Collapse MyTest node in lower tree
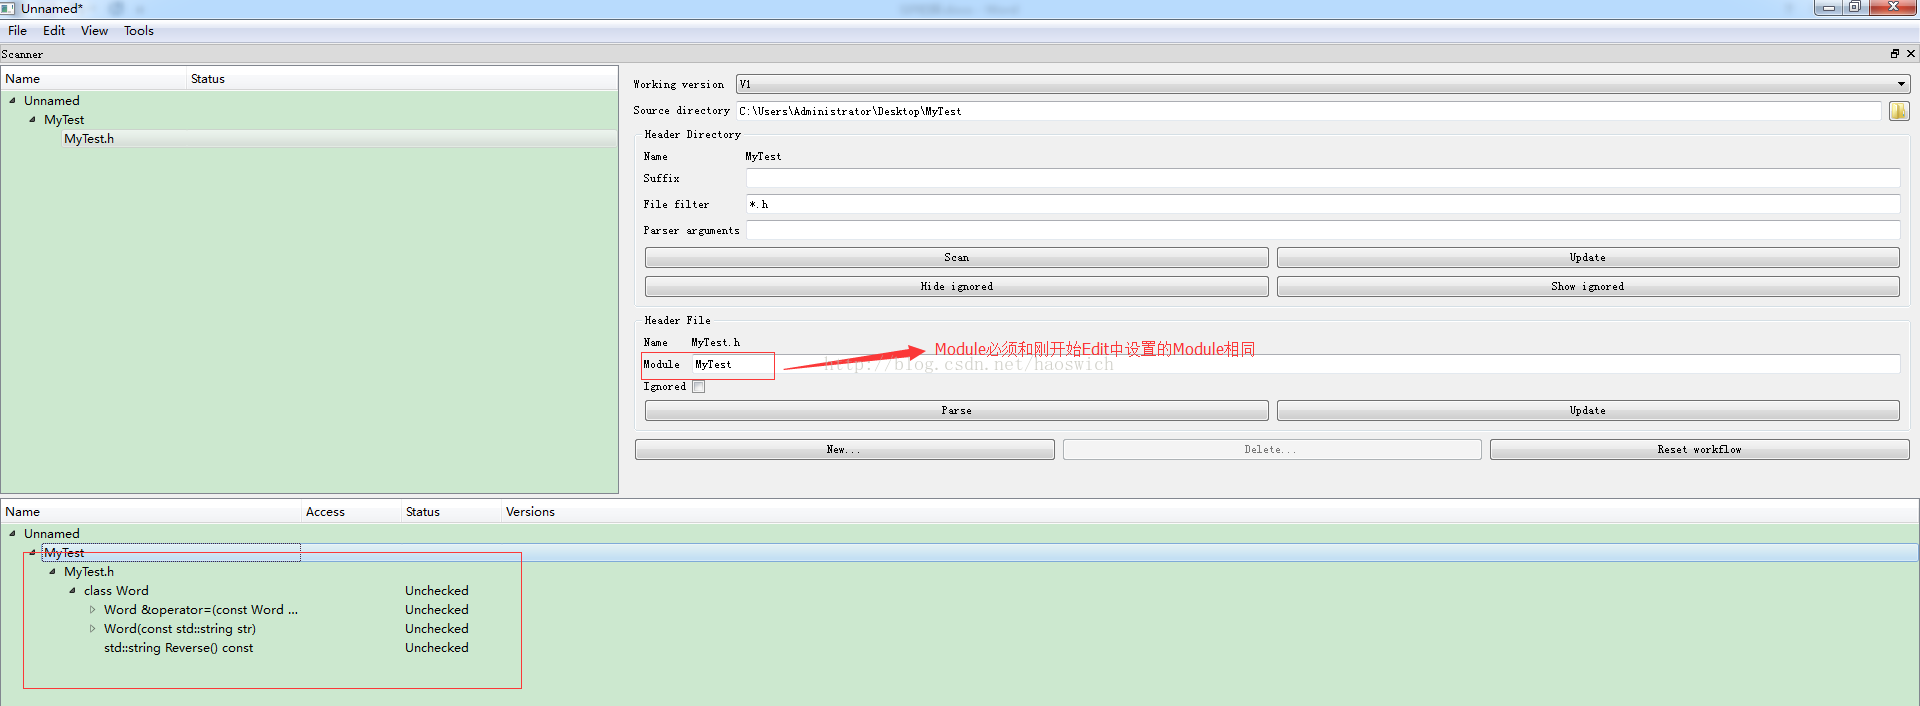The width and height of the screenshot is (1920, 706). coord(32,552)
